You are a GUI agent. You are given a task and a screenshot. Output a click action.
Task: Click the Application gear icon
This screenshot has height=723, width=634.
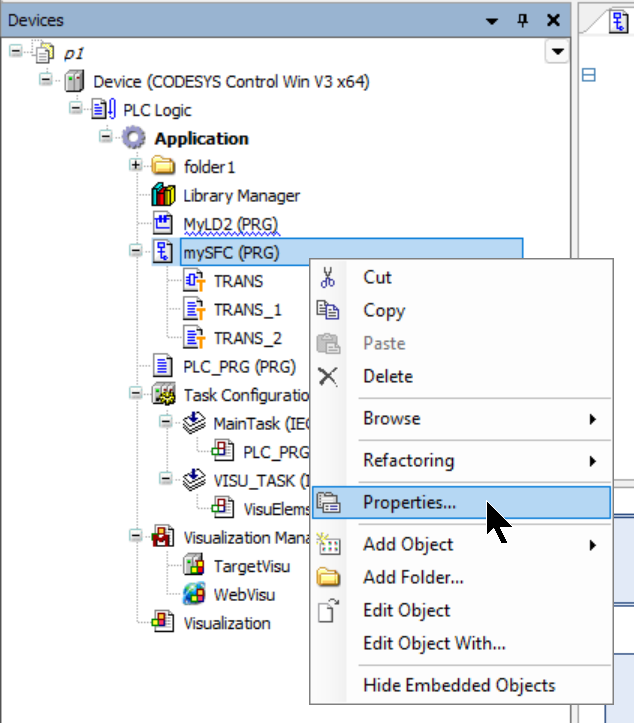[134, 138]
